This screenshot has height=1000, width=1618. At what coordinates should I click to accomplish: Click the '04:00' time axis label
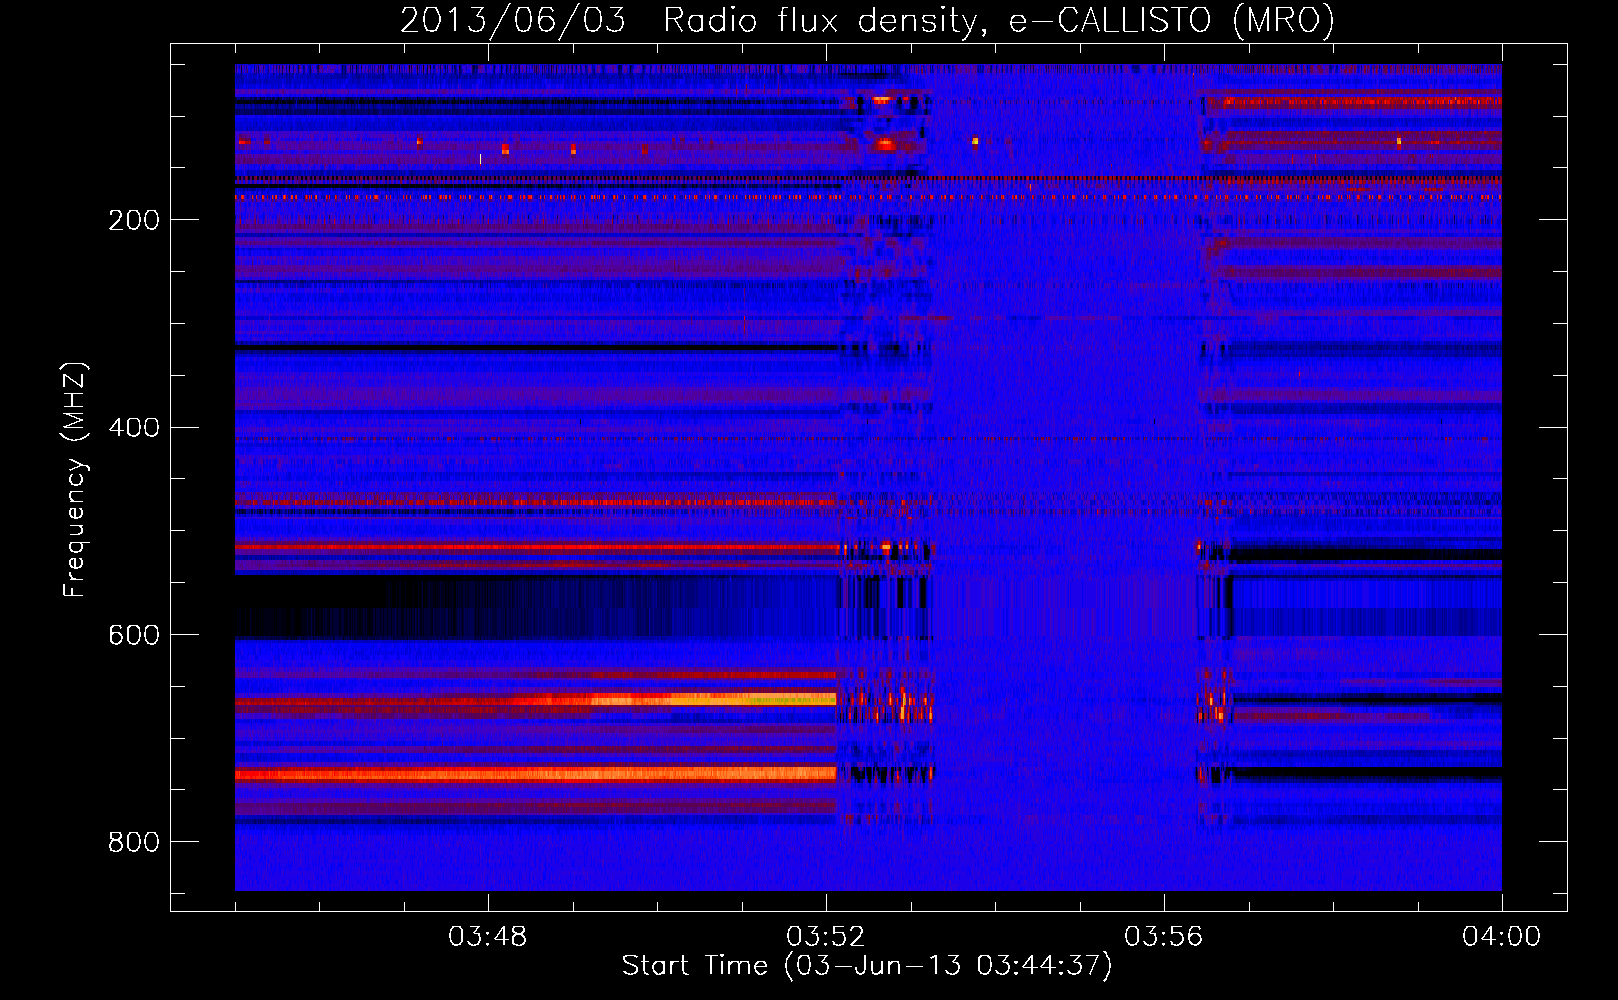point(1501,937)
